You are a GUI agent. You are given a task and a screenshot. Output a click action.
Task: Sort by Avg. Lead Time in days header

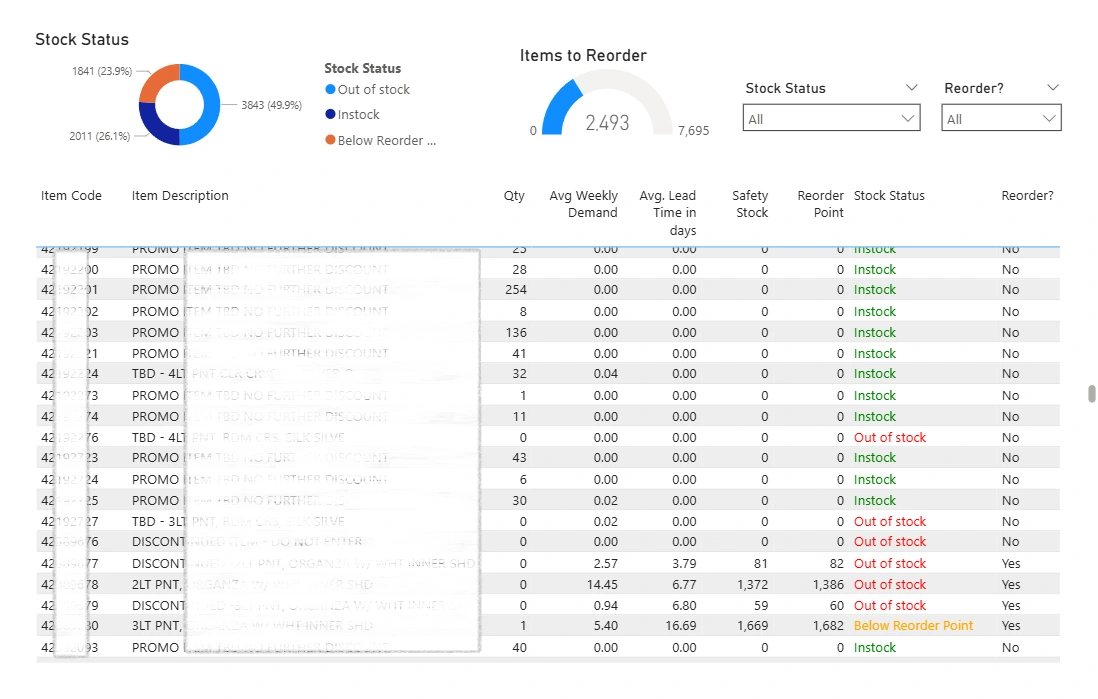667,213
